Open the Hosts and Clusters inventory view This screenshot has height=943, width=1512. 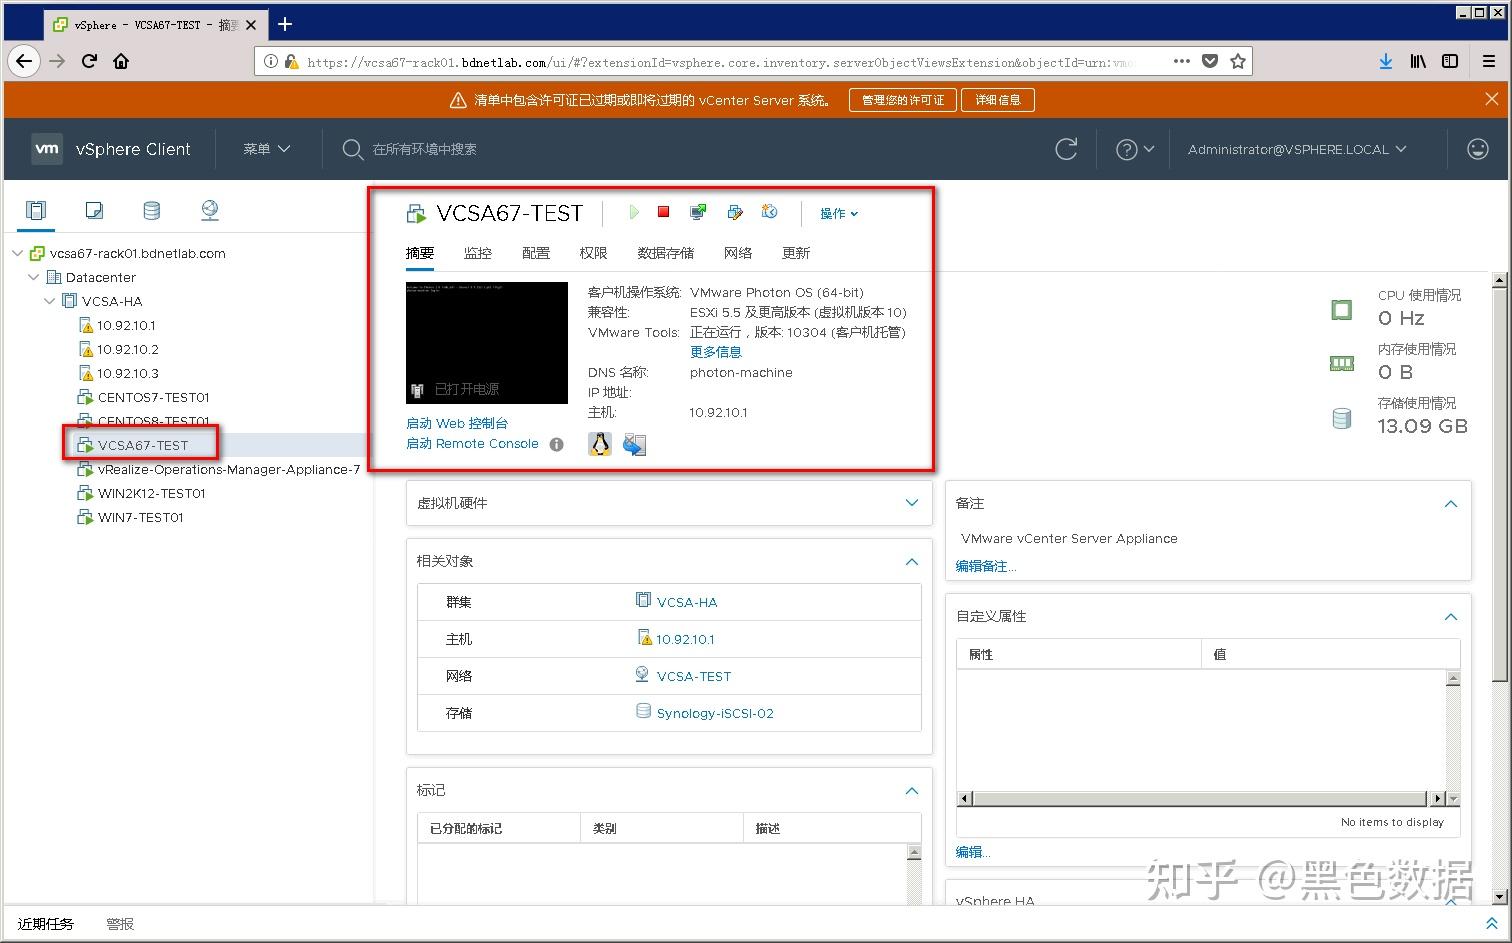coord(36,210)
